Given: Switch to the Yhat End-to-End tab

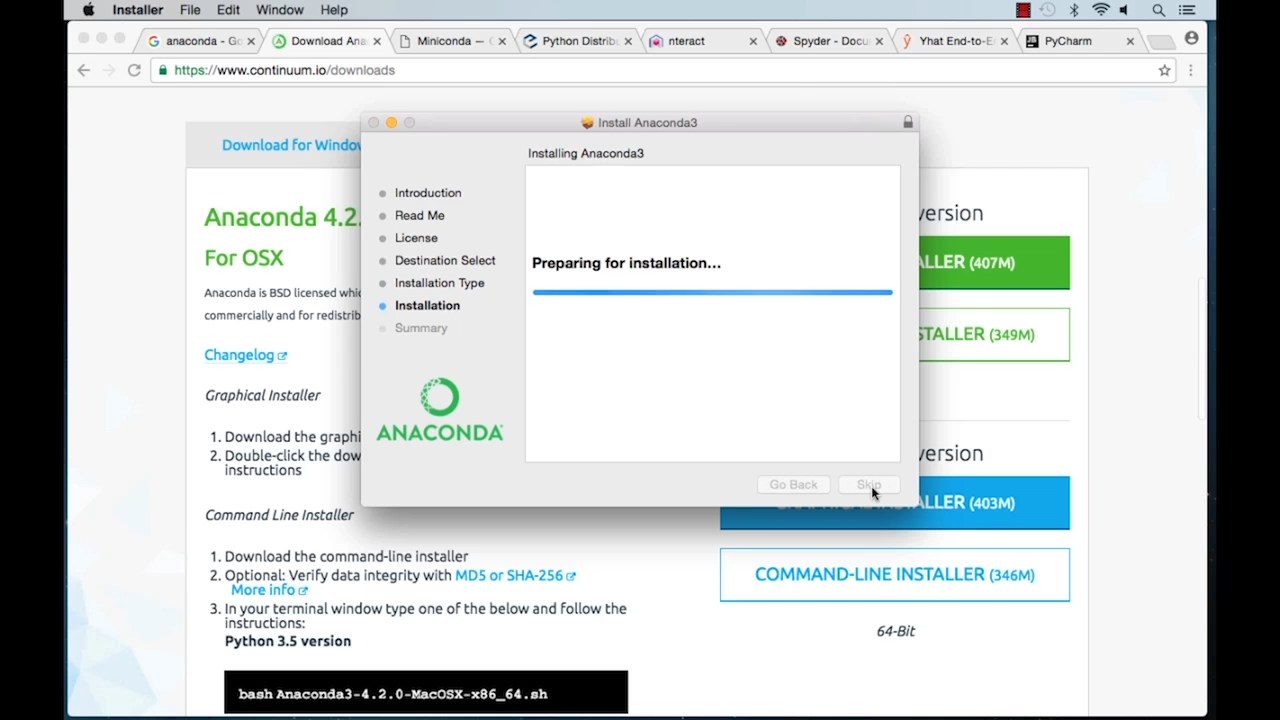Looking at the screenshot, I should [957, 41].
